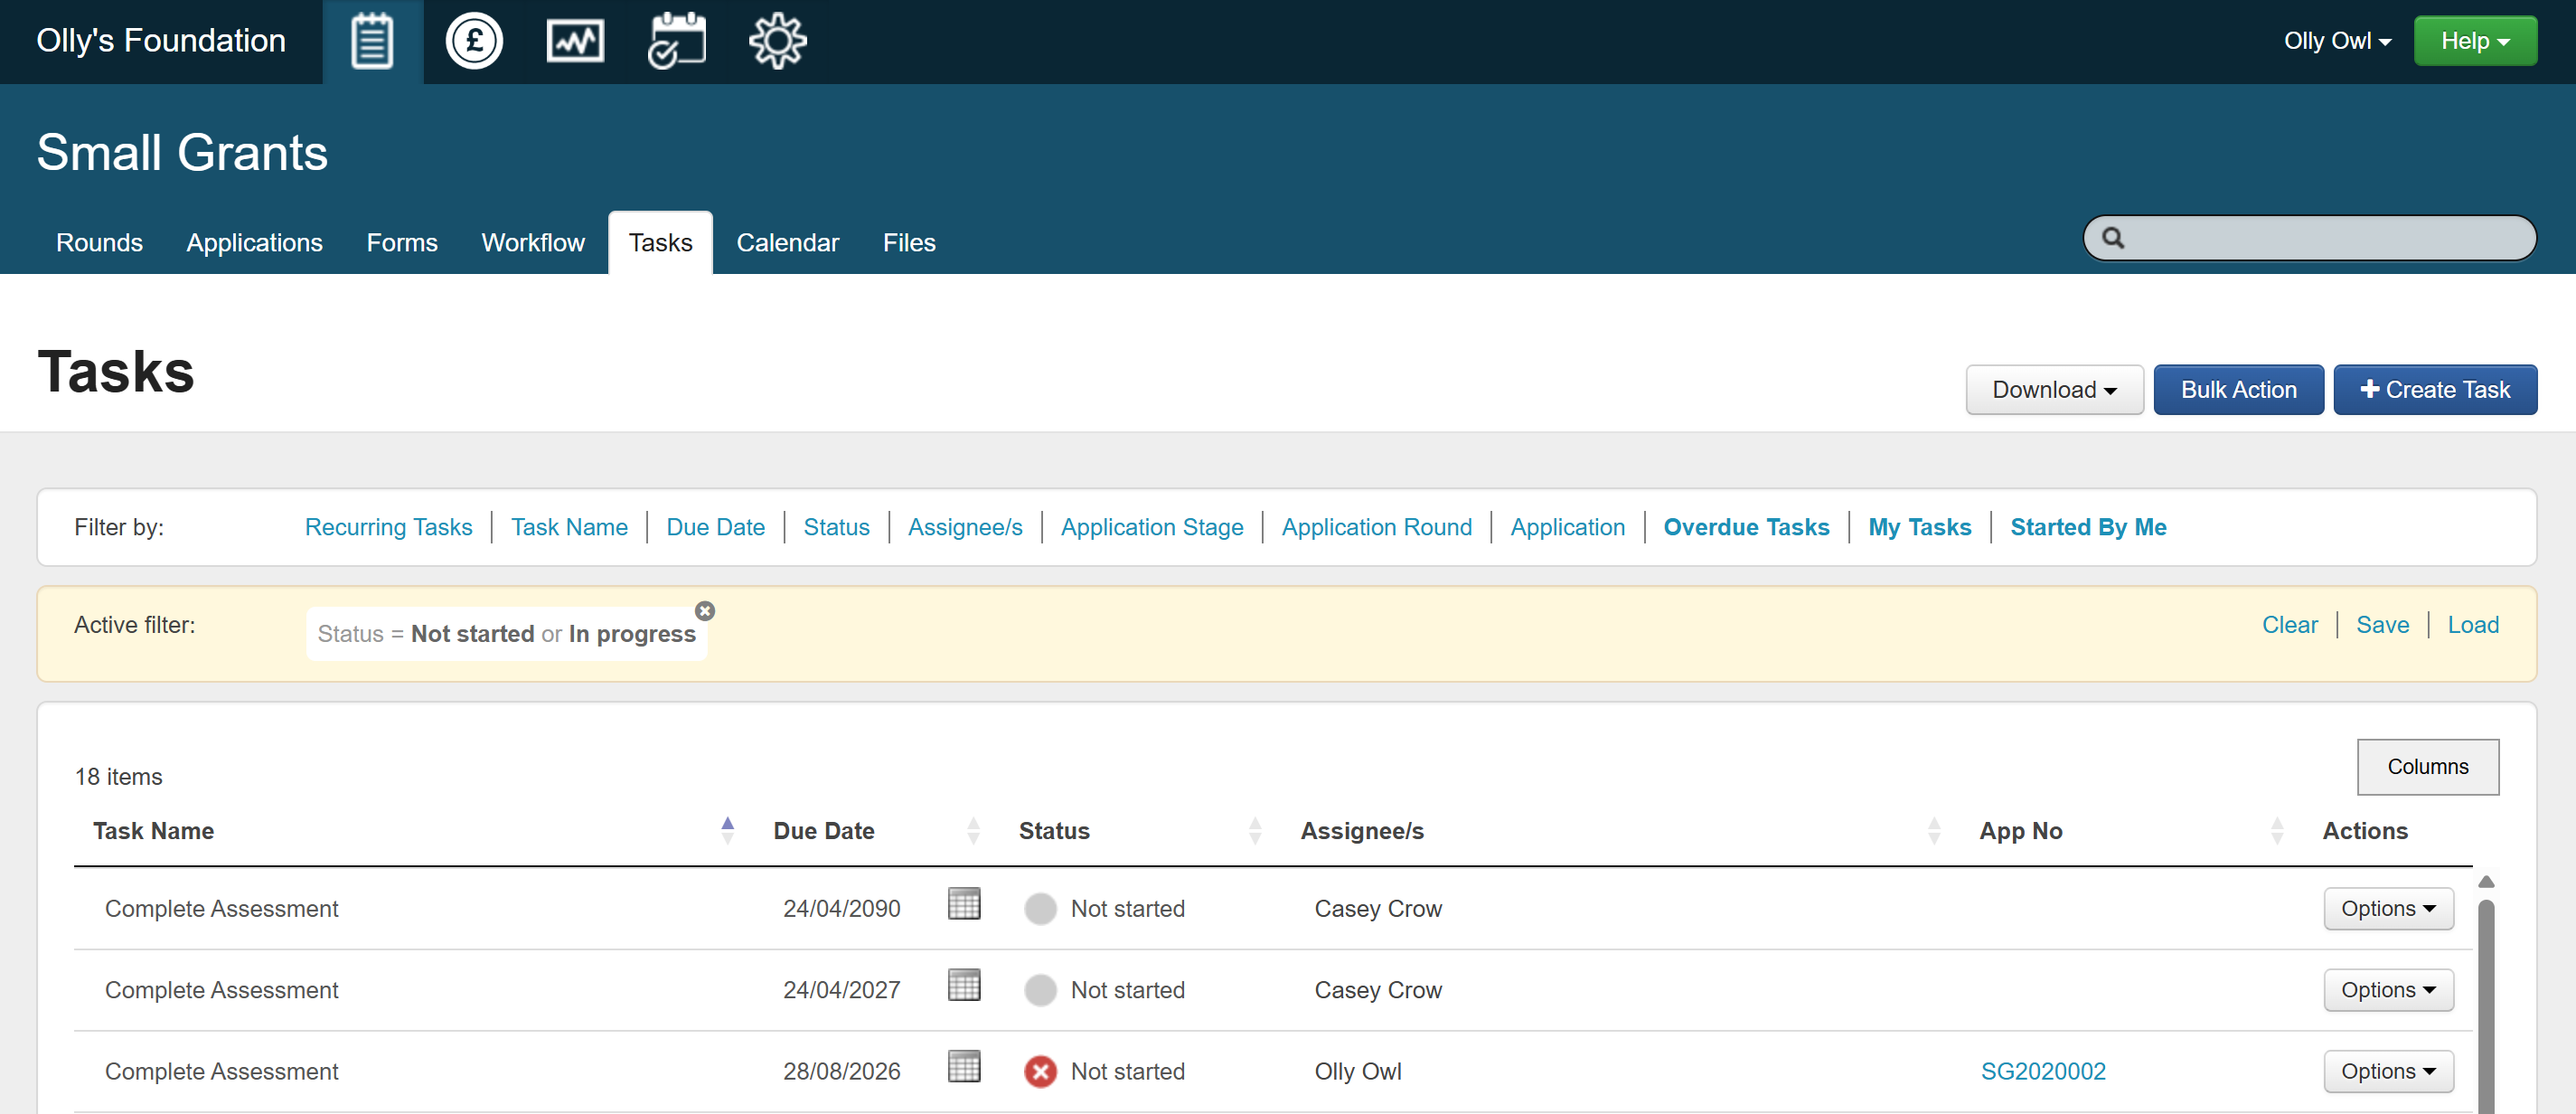Click the Bulk Action button

2238,389
